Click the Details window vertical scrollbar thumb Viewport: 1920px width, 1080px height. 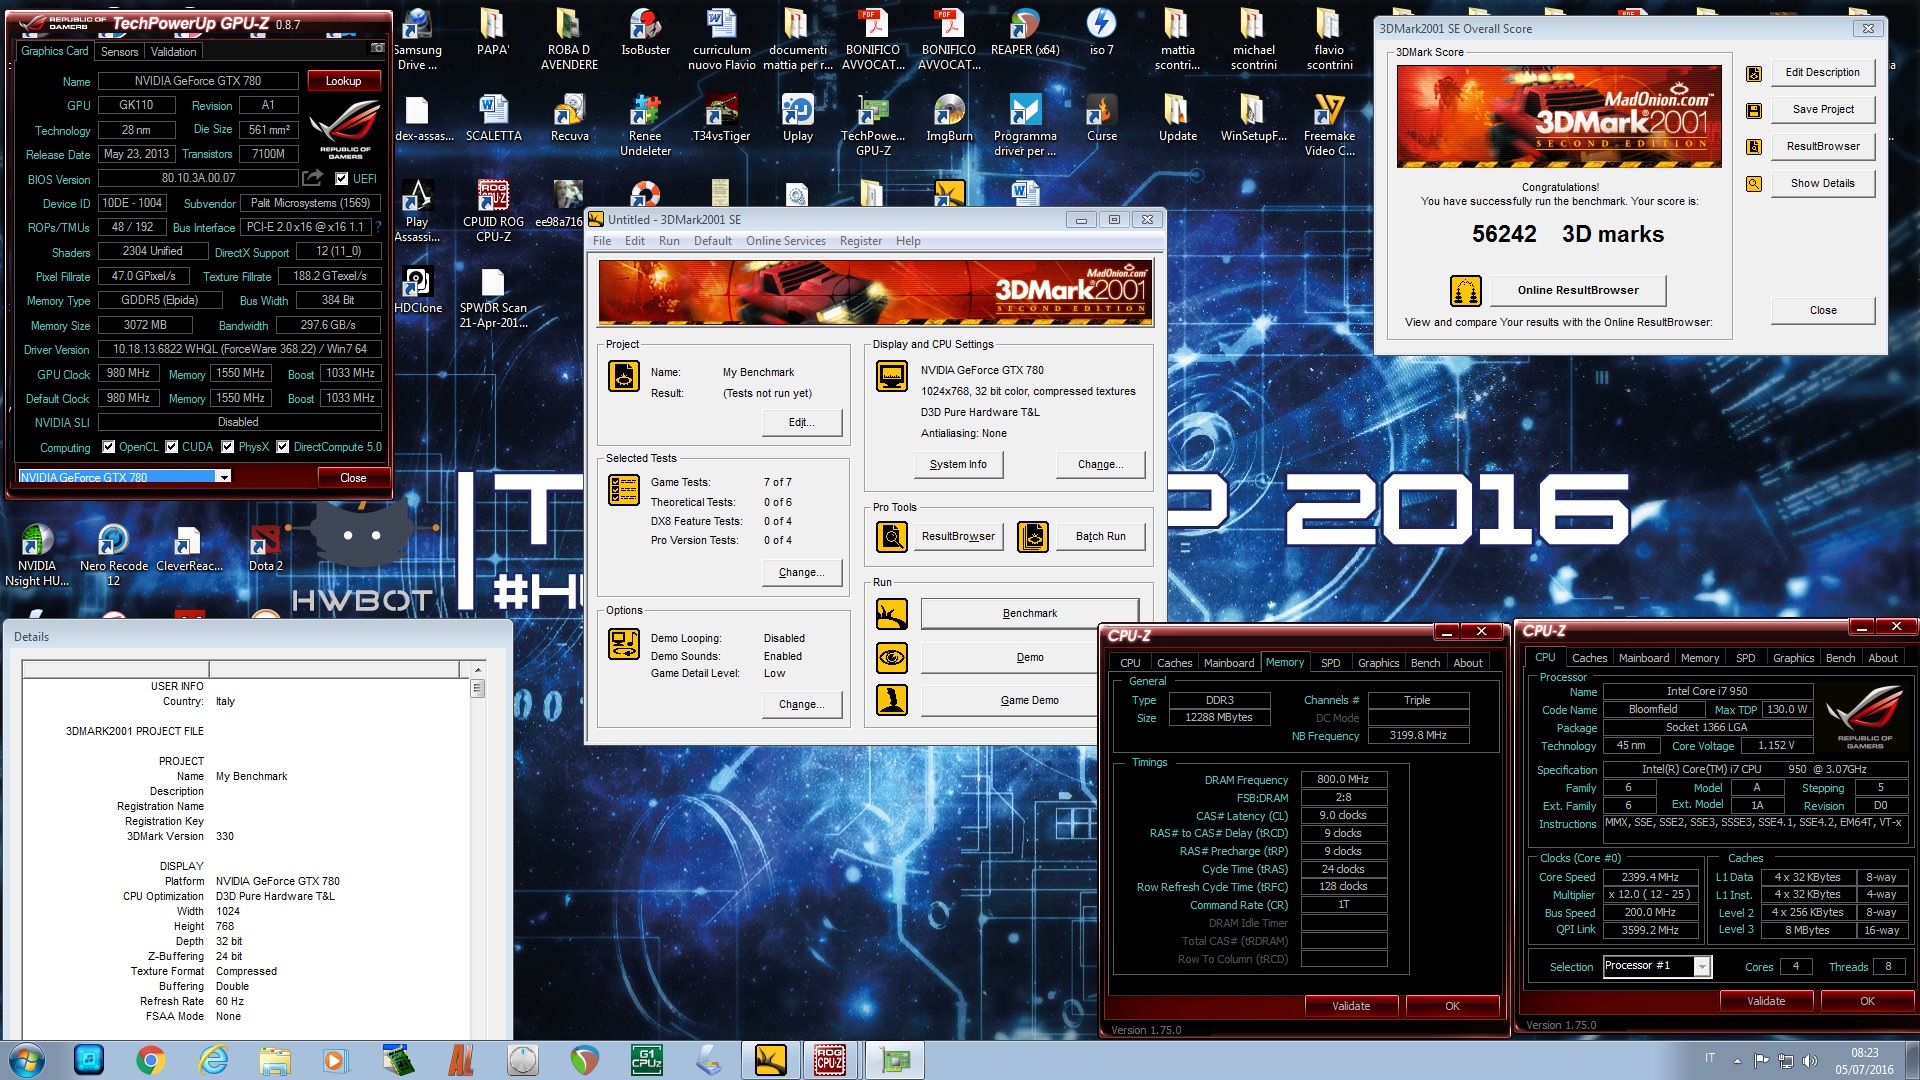point(477,688)
